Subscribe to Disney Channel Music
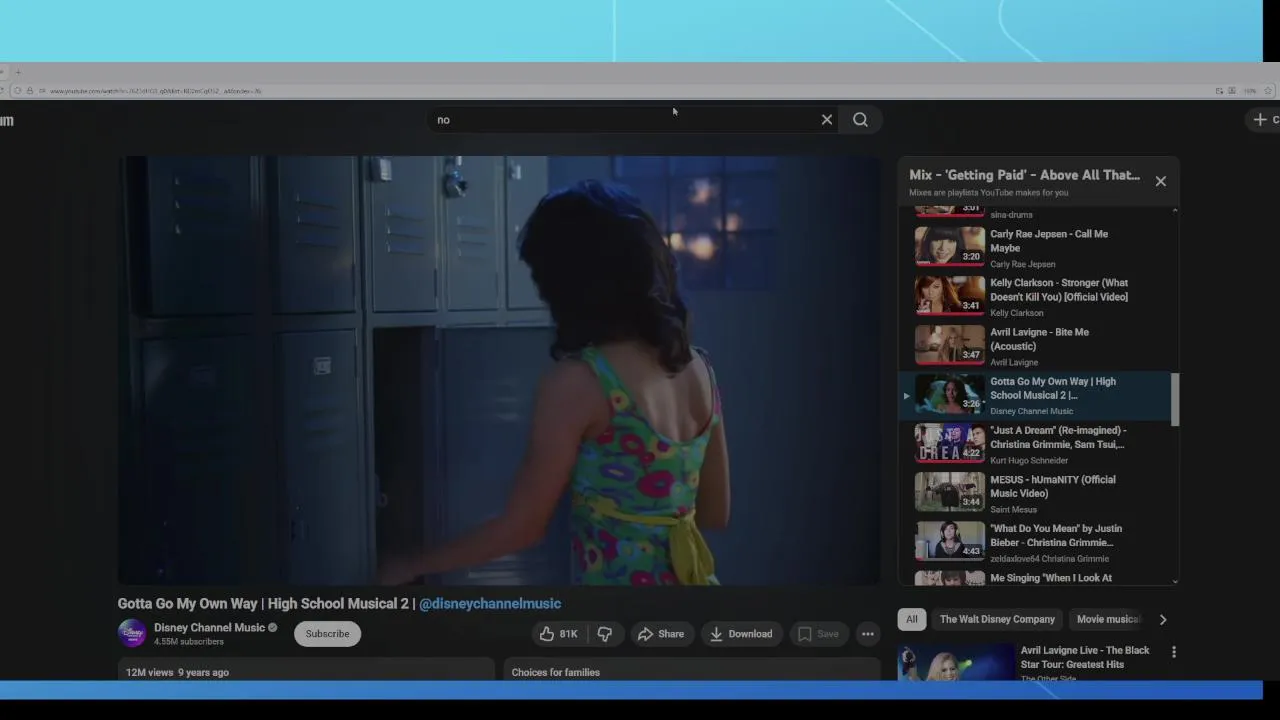The image size is (1280, 720). coord(327,634)
